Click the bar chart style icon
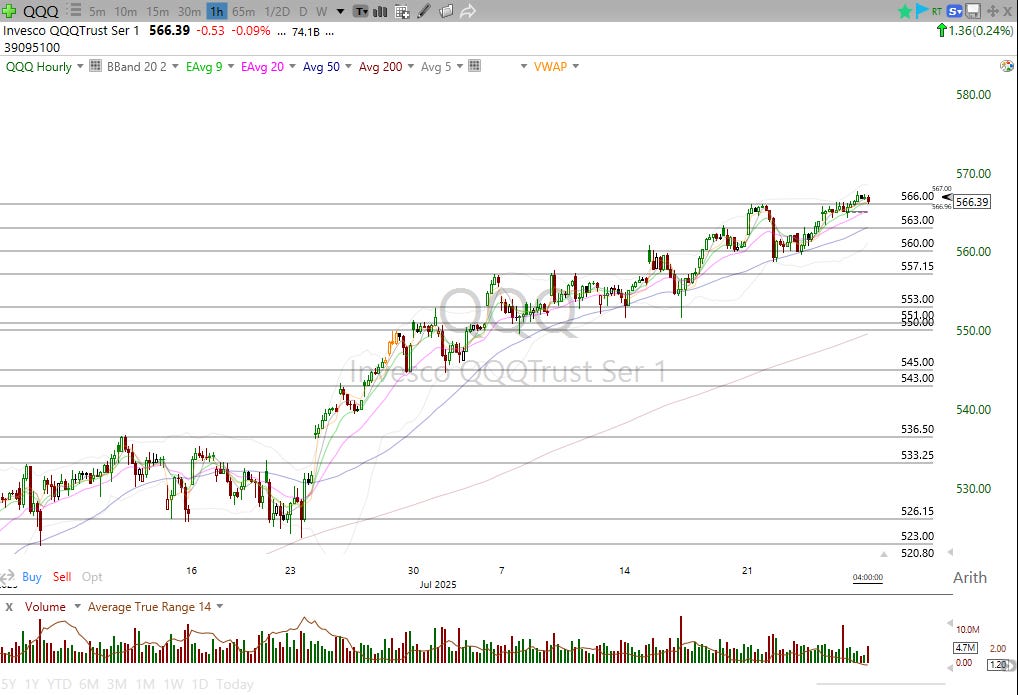This screenshot has width=1018, height=695. (380, 11)
